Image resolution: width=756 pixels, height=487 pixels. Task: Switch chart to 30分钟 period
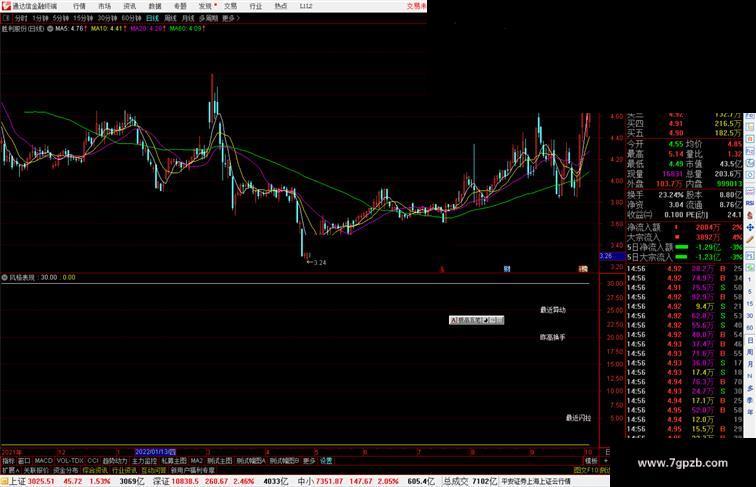point(108,18)
